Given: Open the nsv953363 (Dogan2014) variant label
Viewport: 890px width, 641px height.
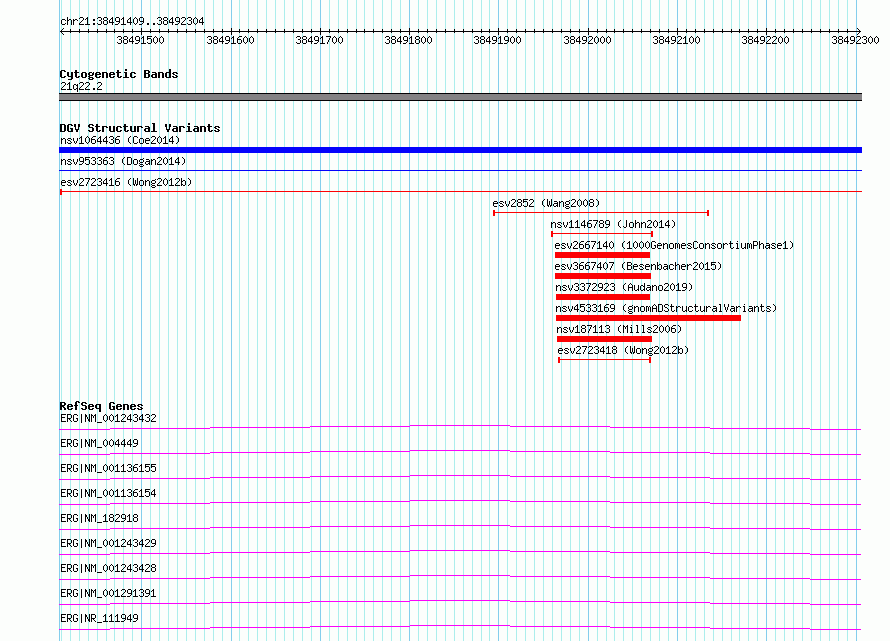Looking at the screenshot, I should pyautogui.click(x=123, y=161).
